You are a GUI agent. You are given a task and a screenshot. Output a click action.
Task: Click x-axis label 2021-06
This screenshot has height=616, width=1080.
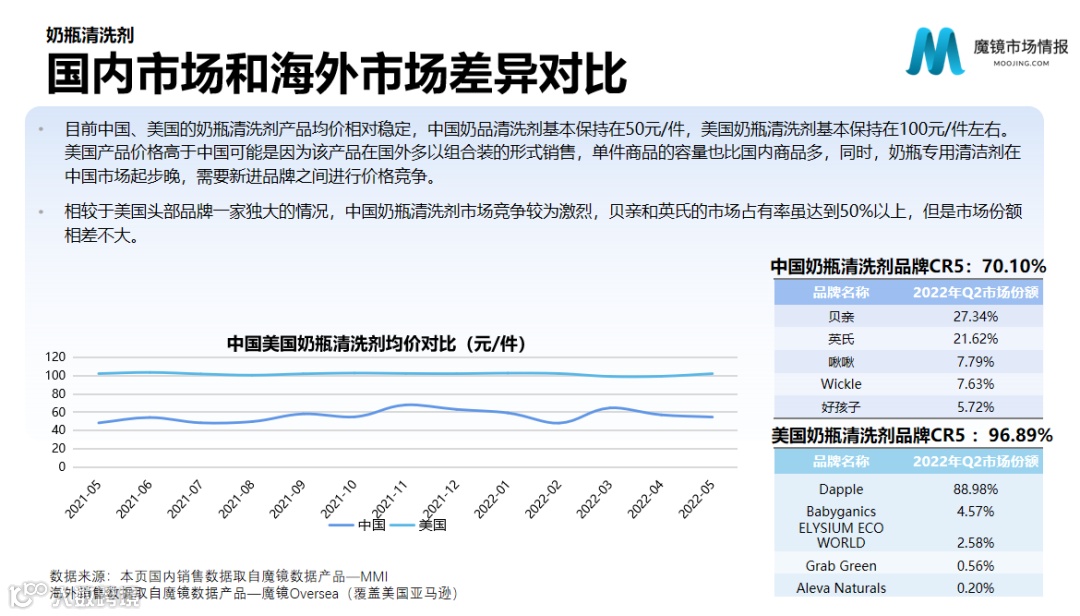(134, 499)
